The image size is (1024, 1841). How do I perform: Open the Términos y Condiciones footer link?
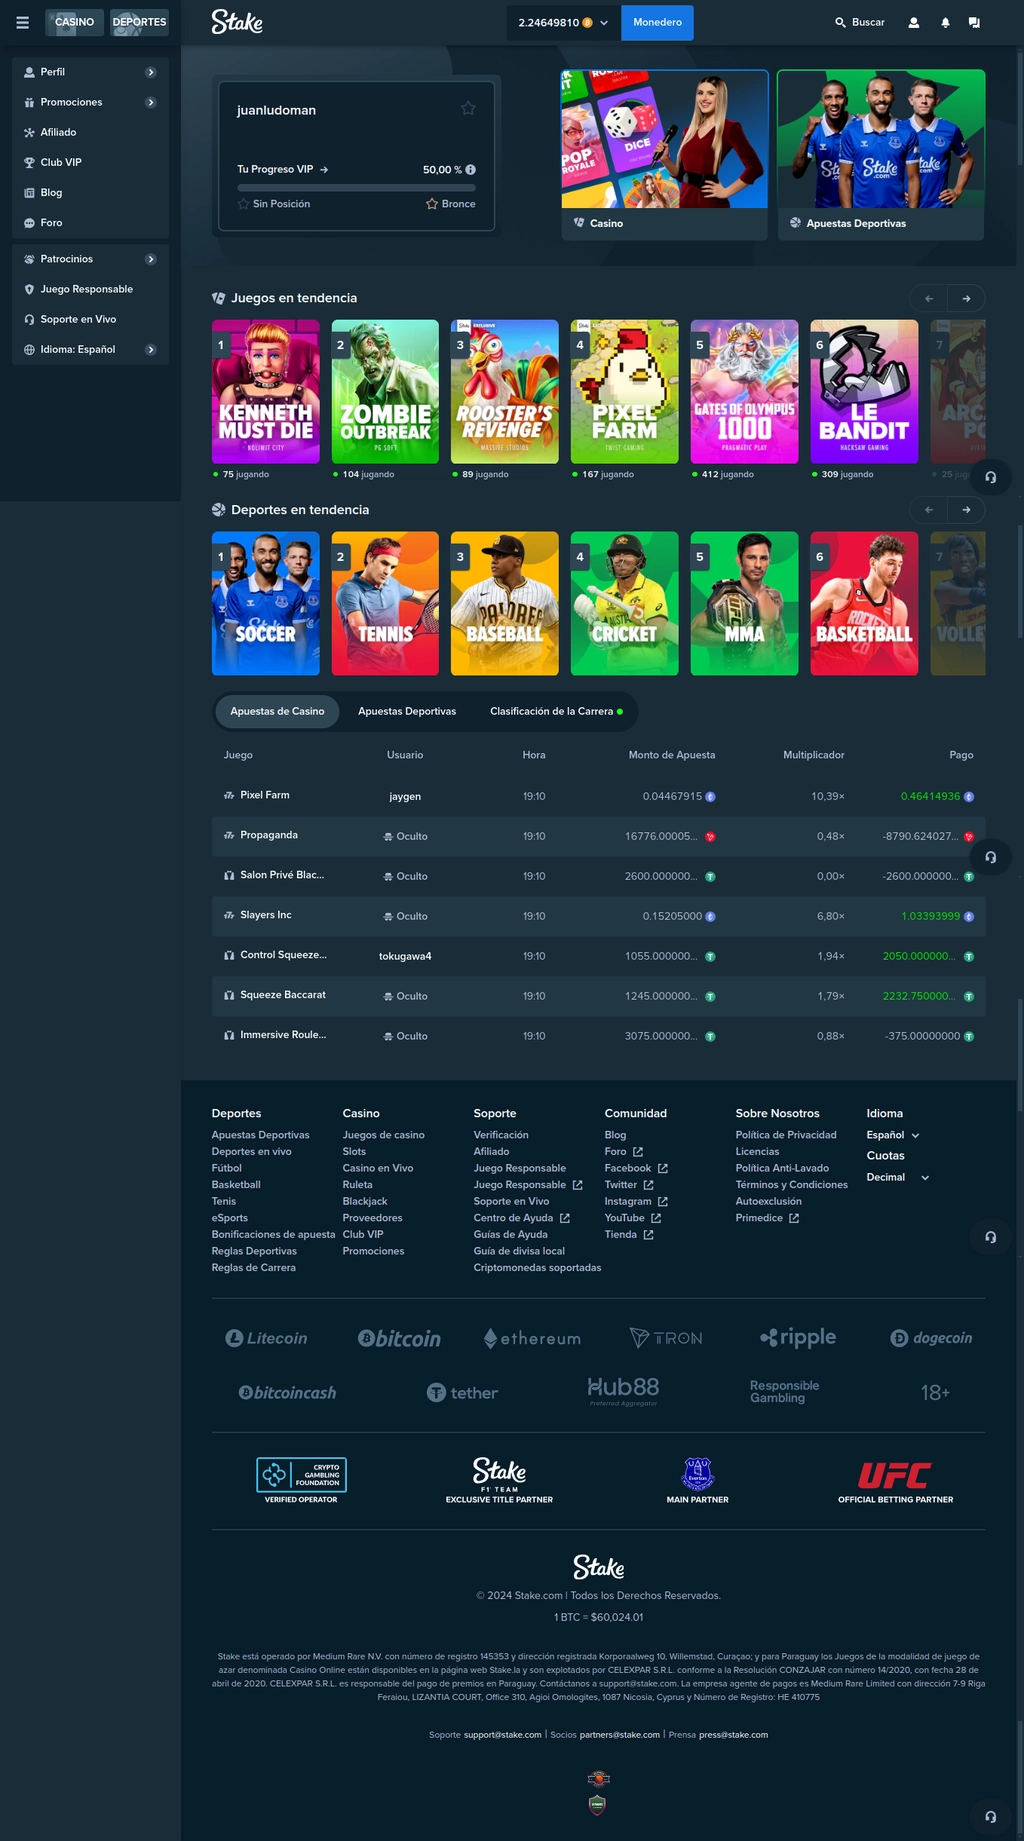click(x=791, y=1185)
